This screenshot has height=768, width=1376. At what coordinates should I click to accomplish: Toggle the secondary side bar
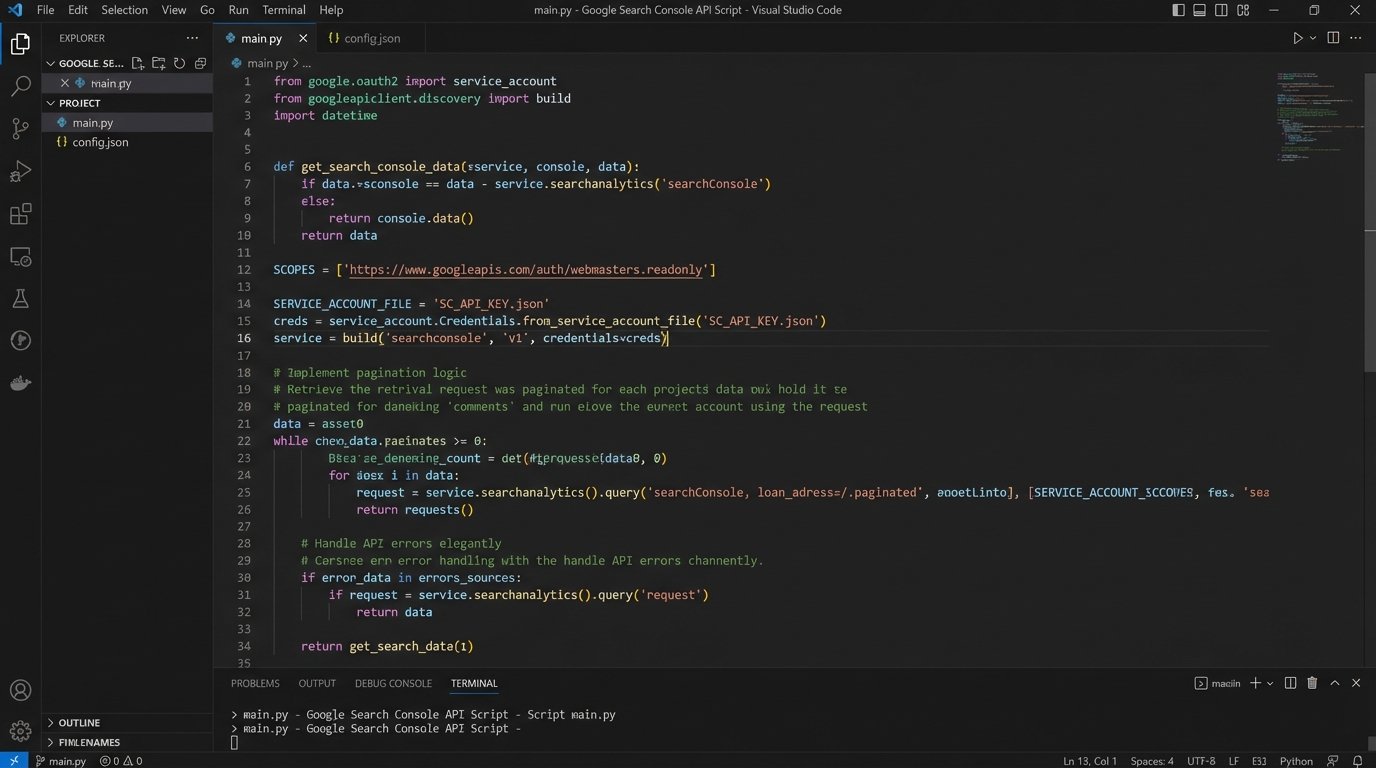coord(1221,10)
